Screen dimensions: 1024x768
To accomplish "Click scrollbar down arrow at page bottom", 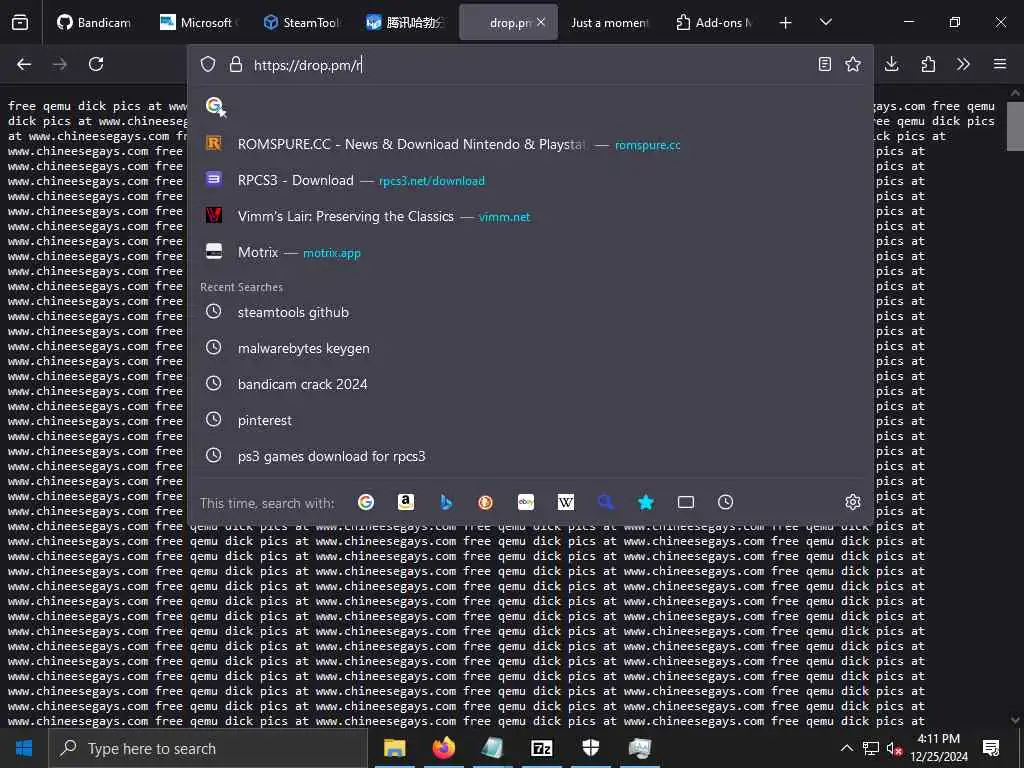I will [1015, 720].
